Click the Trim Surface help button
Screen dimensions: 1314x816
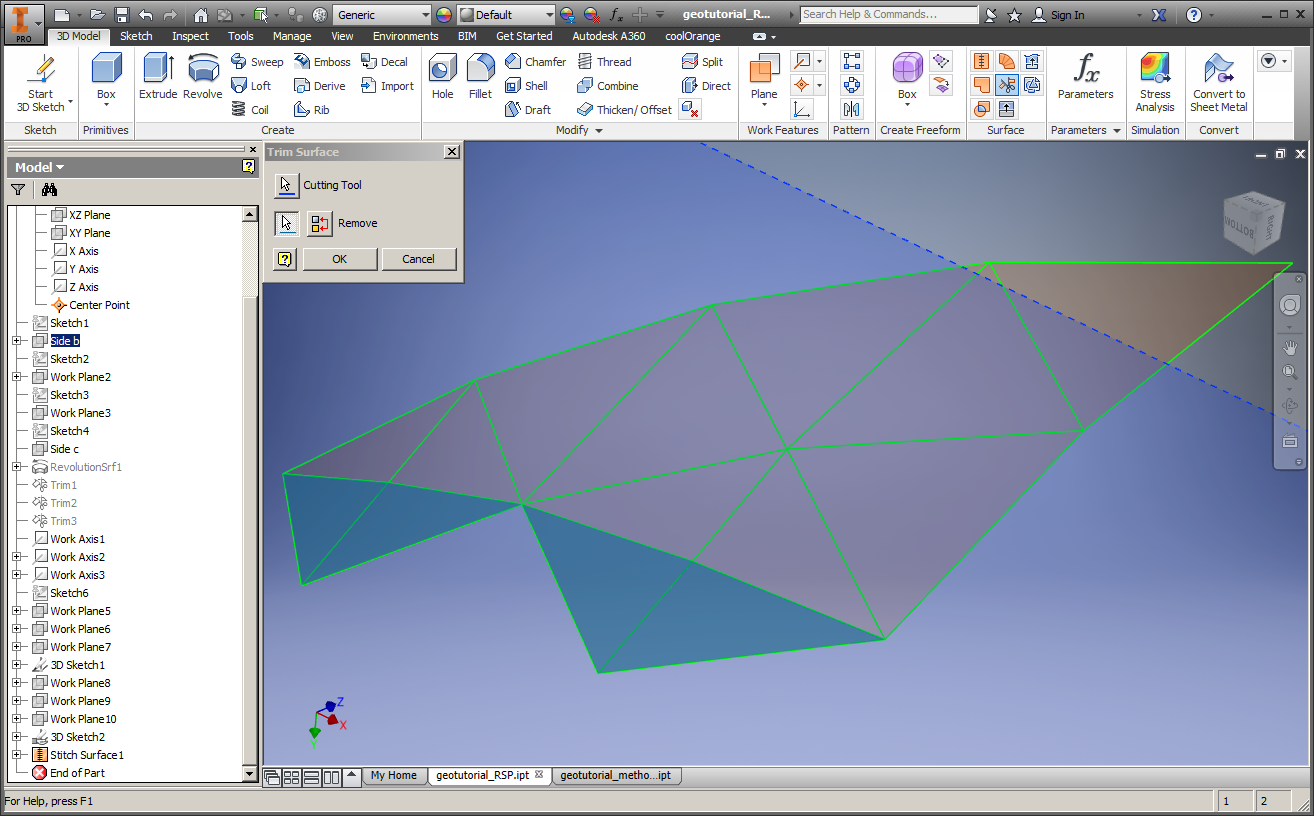[x=286, y=259]
